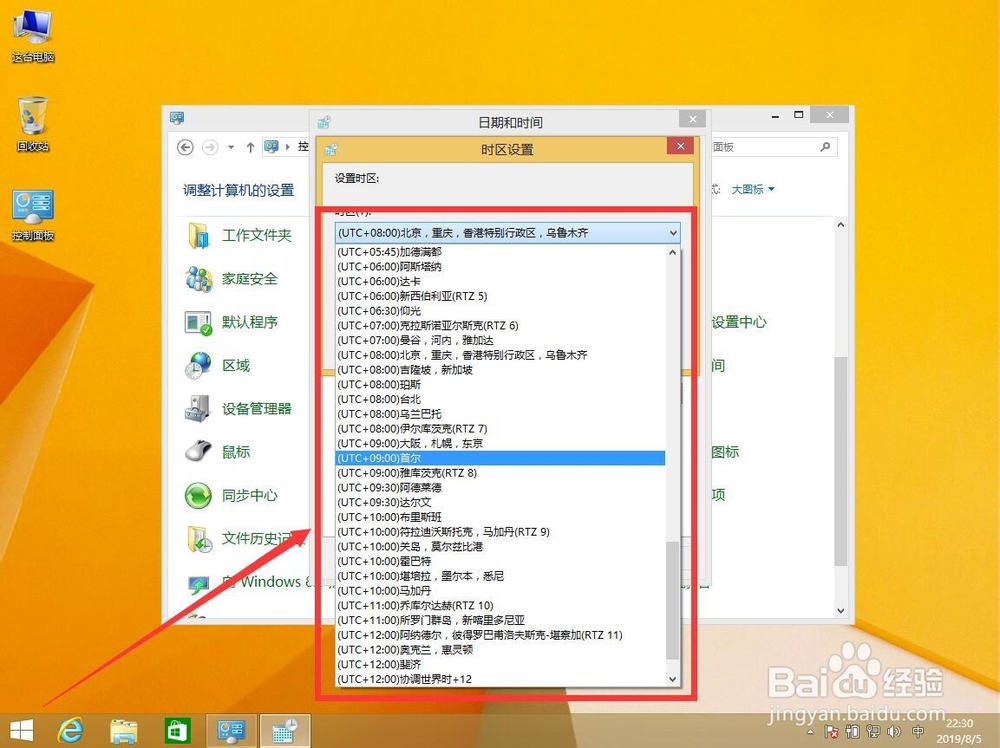The image size is (1000, 748).
Task: Switch to Date and Time taskbar button
Action: pos(284,731)
